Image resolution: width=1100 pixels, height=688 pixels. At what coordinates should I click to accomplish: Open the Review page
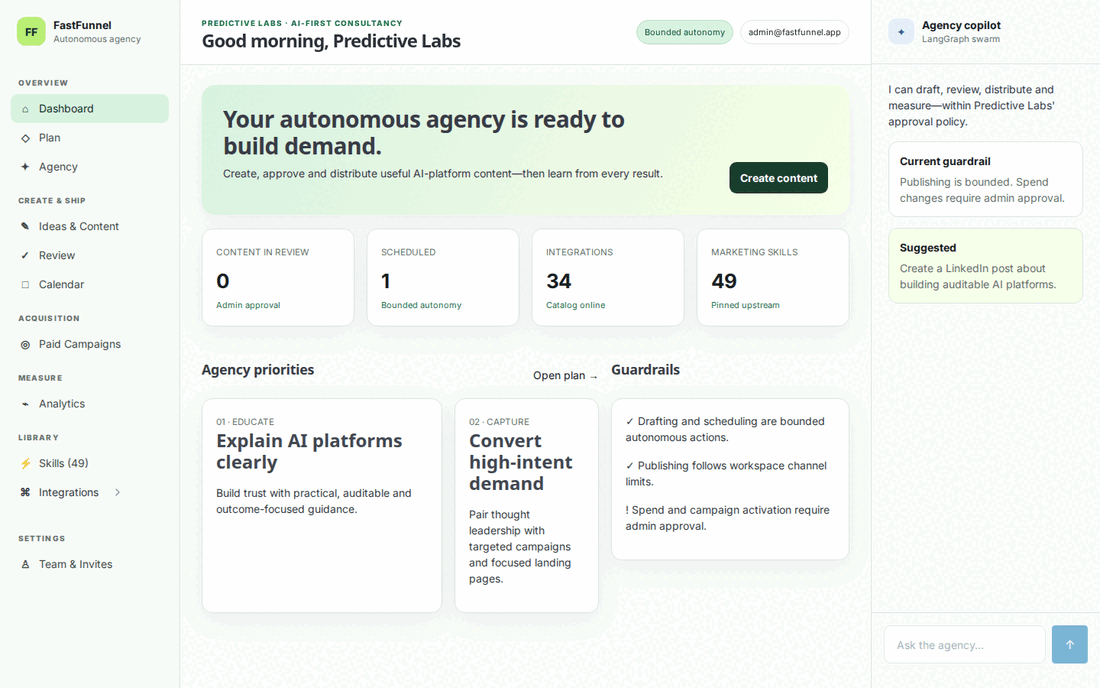(90, 255)
